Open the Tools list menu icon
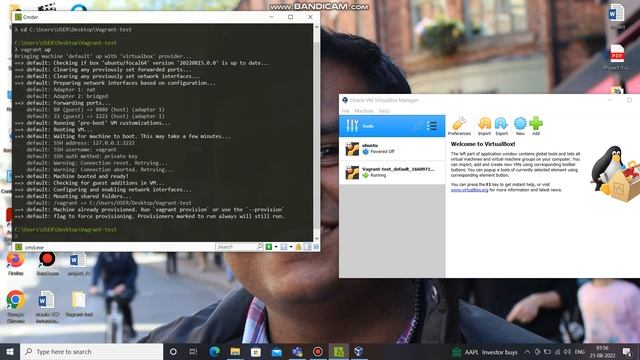The image size is (640, 360). (x=432, y=126)
